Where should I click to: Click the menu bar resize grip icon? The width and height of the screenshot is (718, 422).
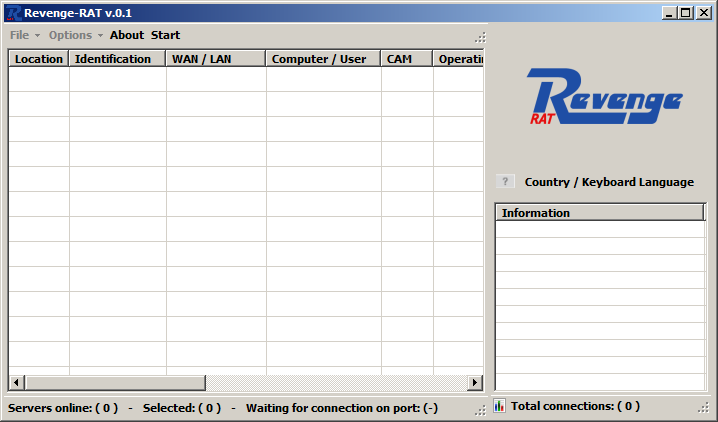tap(480, 36)
